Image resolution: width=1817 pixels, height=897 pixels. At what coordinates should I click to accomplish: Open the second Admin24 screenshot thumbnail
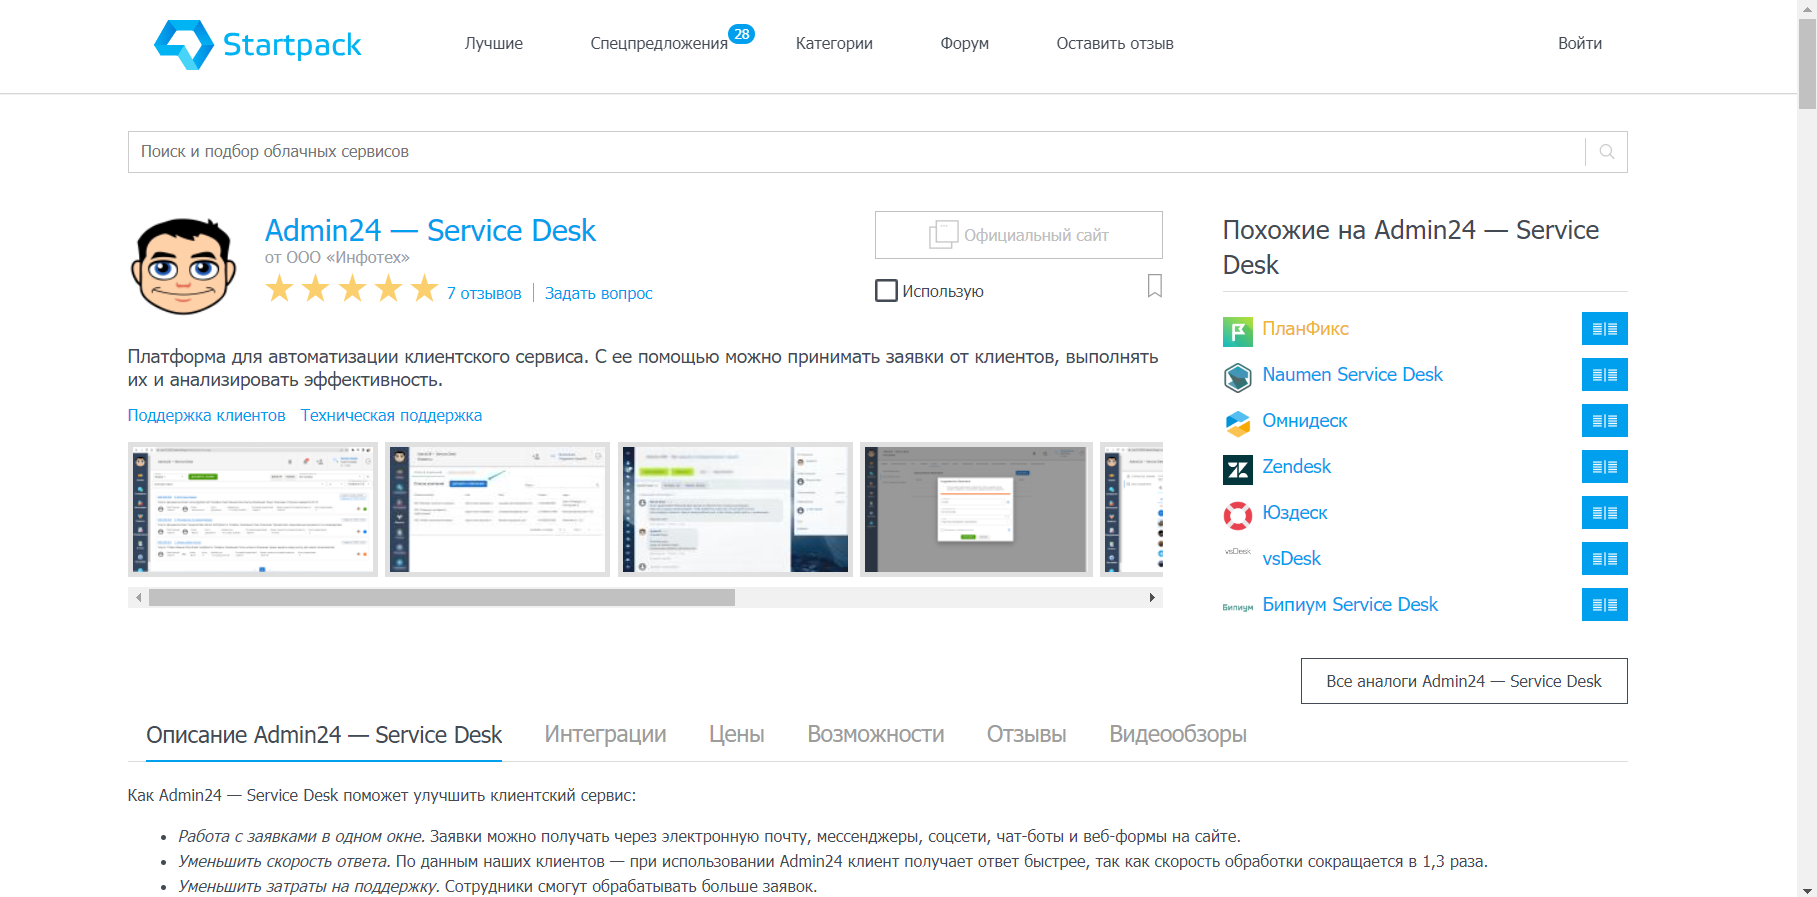click(x=498, y=510)
